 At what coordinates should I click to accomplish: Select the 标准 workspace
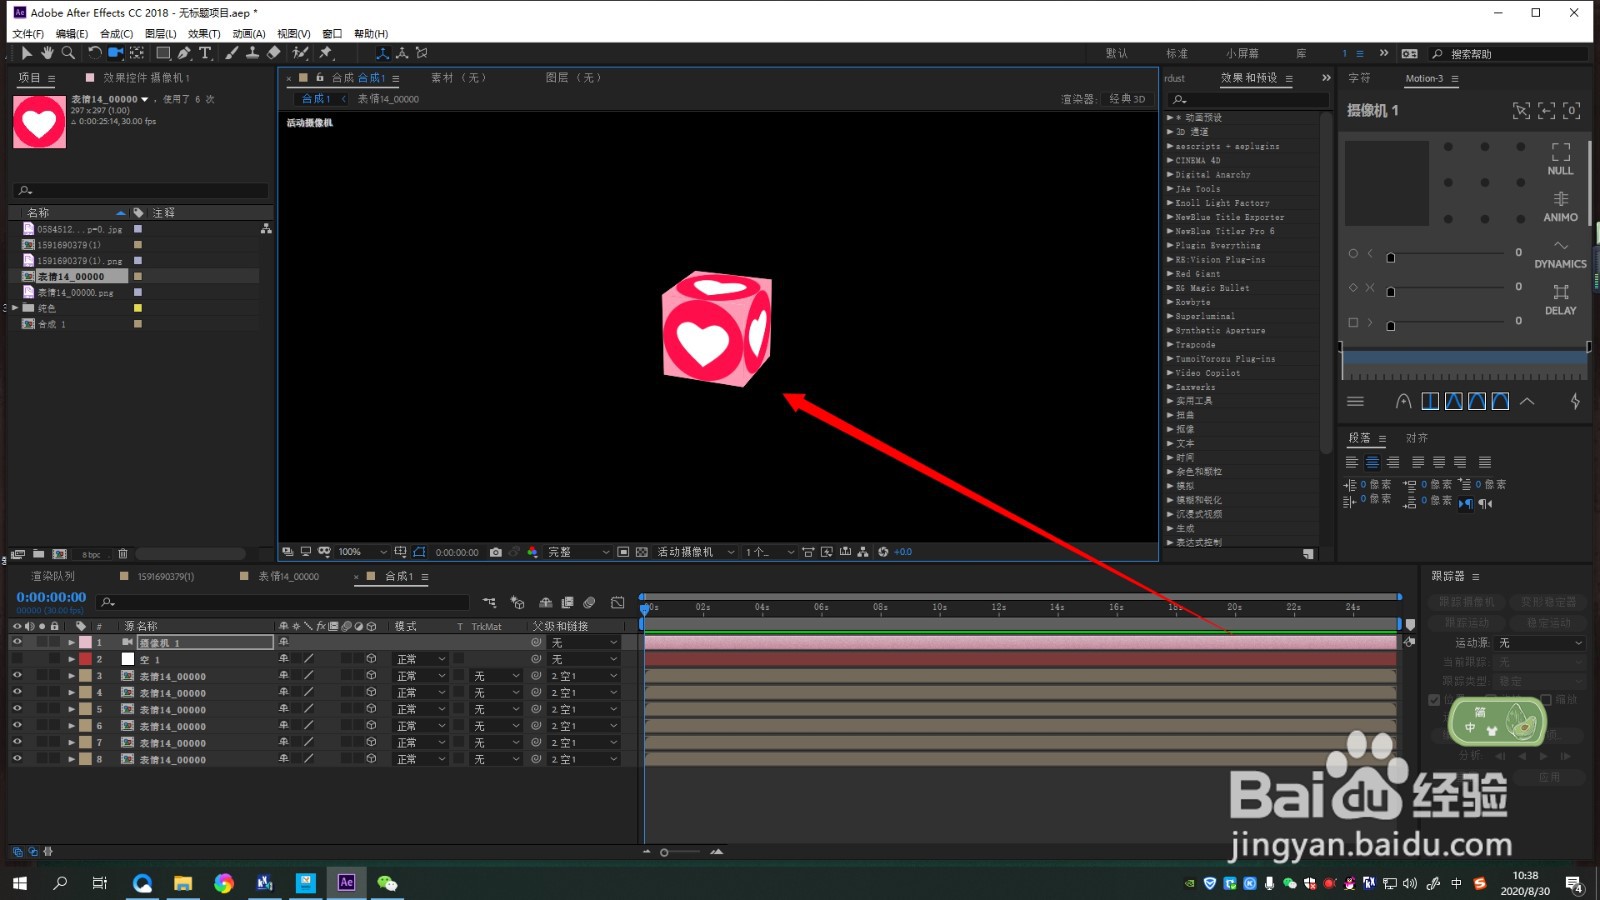[1177, 53]
